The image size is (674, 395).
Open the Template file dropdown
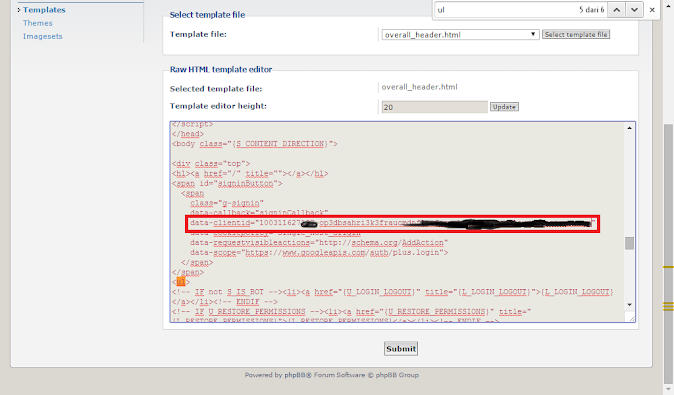[460, 34]
